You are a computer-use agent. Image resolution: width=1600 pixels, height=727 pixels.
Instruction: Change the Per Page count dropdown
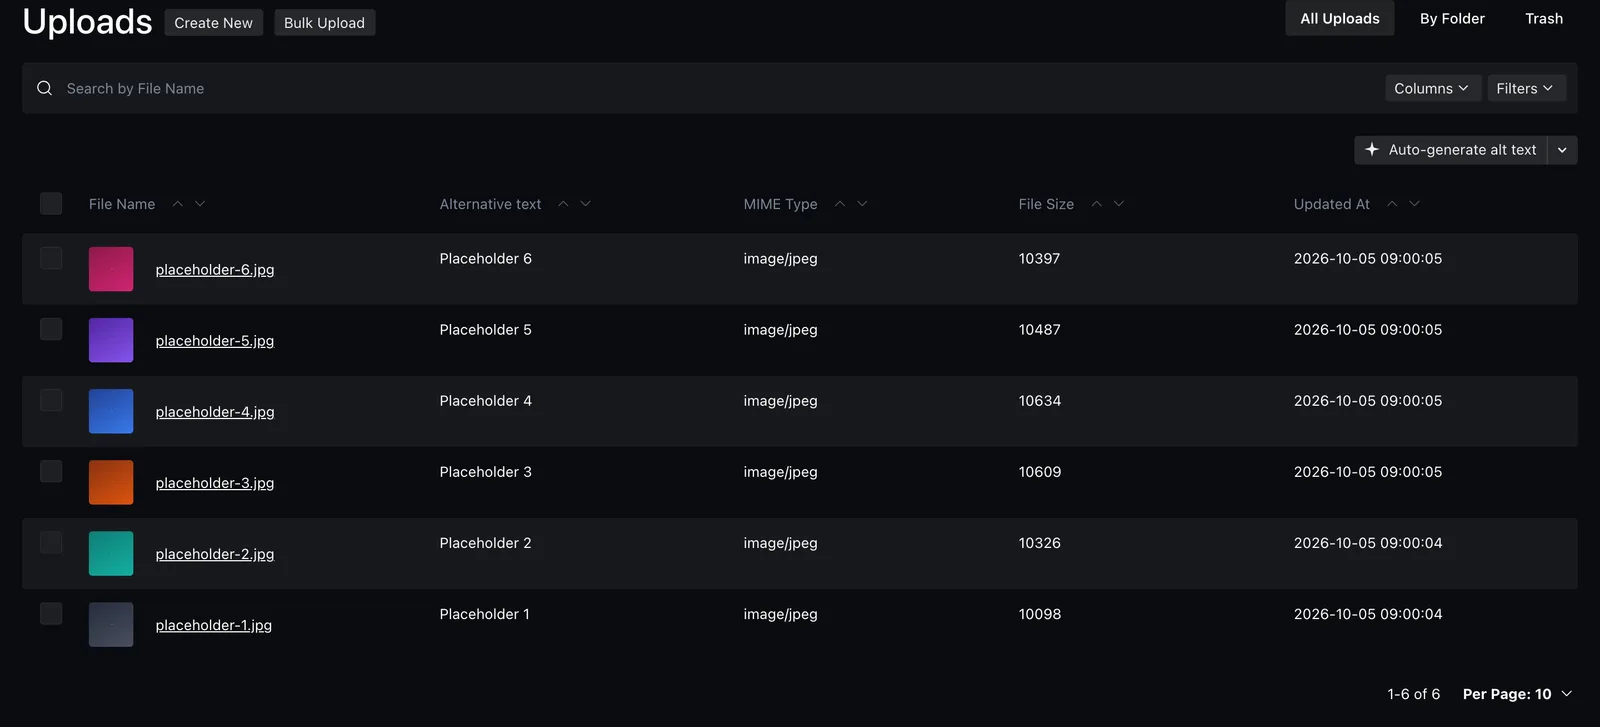(x=1517, y=694)
